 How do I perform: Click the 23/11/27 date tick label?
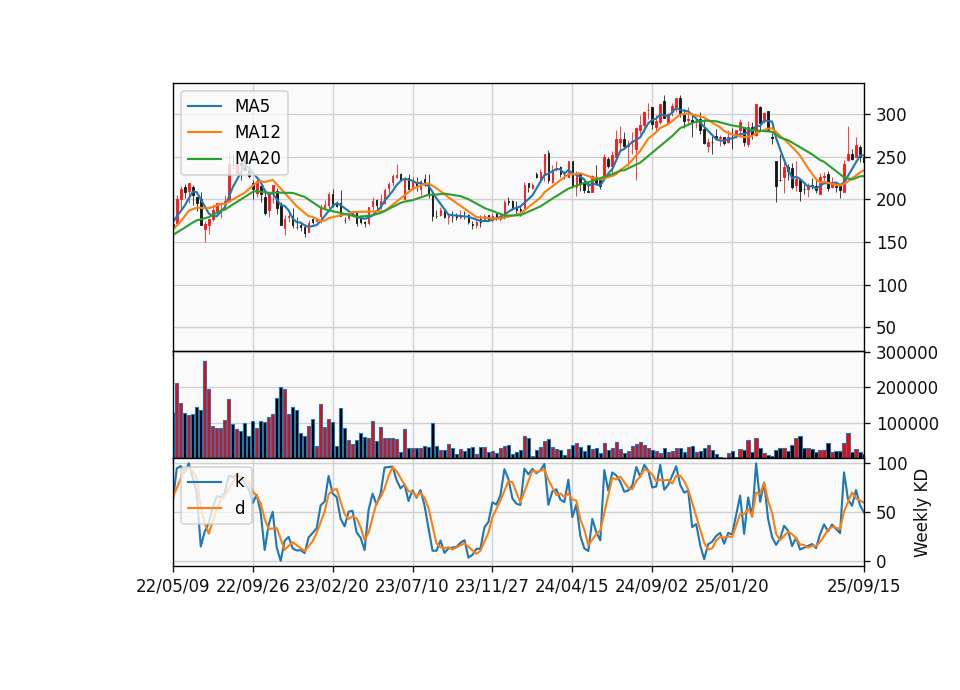(x=492, y=587)
